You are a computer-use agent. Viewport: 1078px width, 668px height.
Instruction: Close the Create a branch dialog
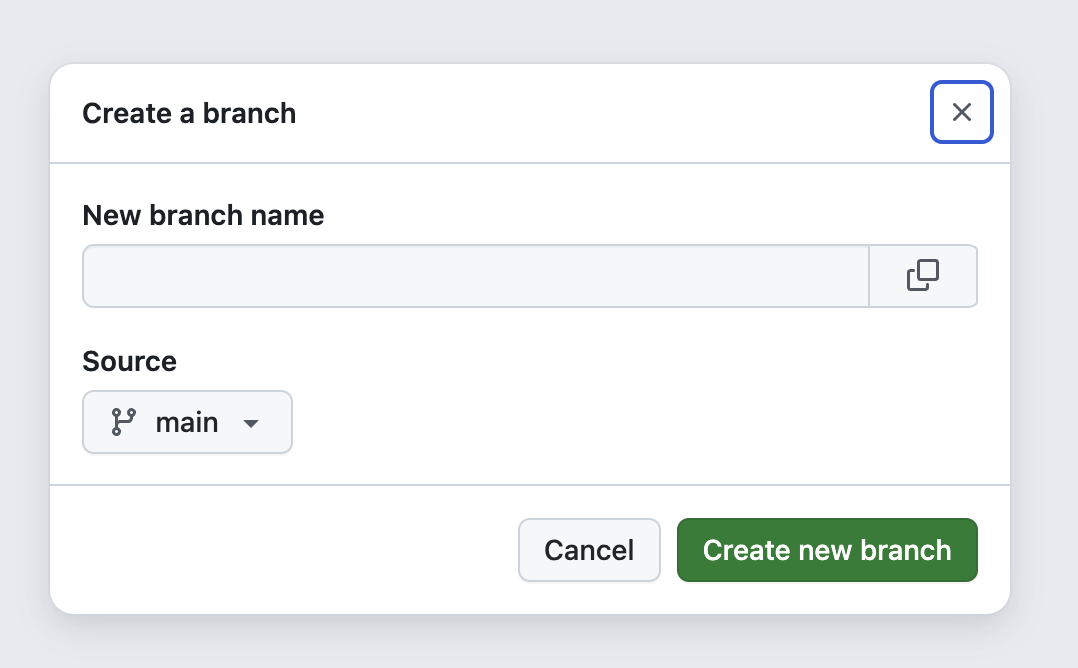click(961, 112)
